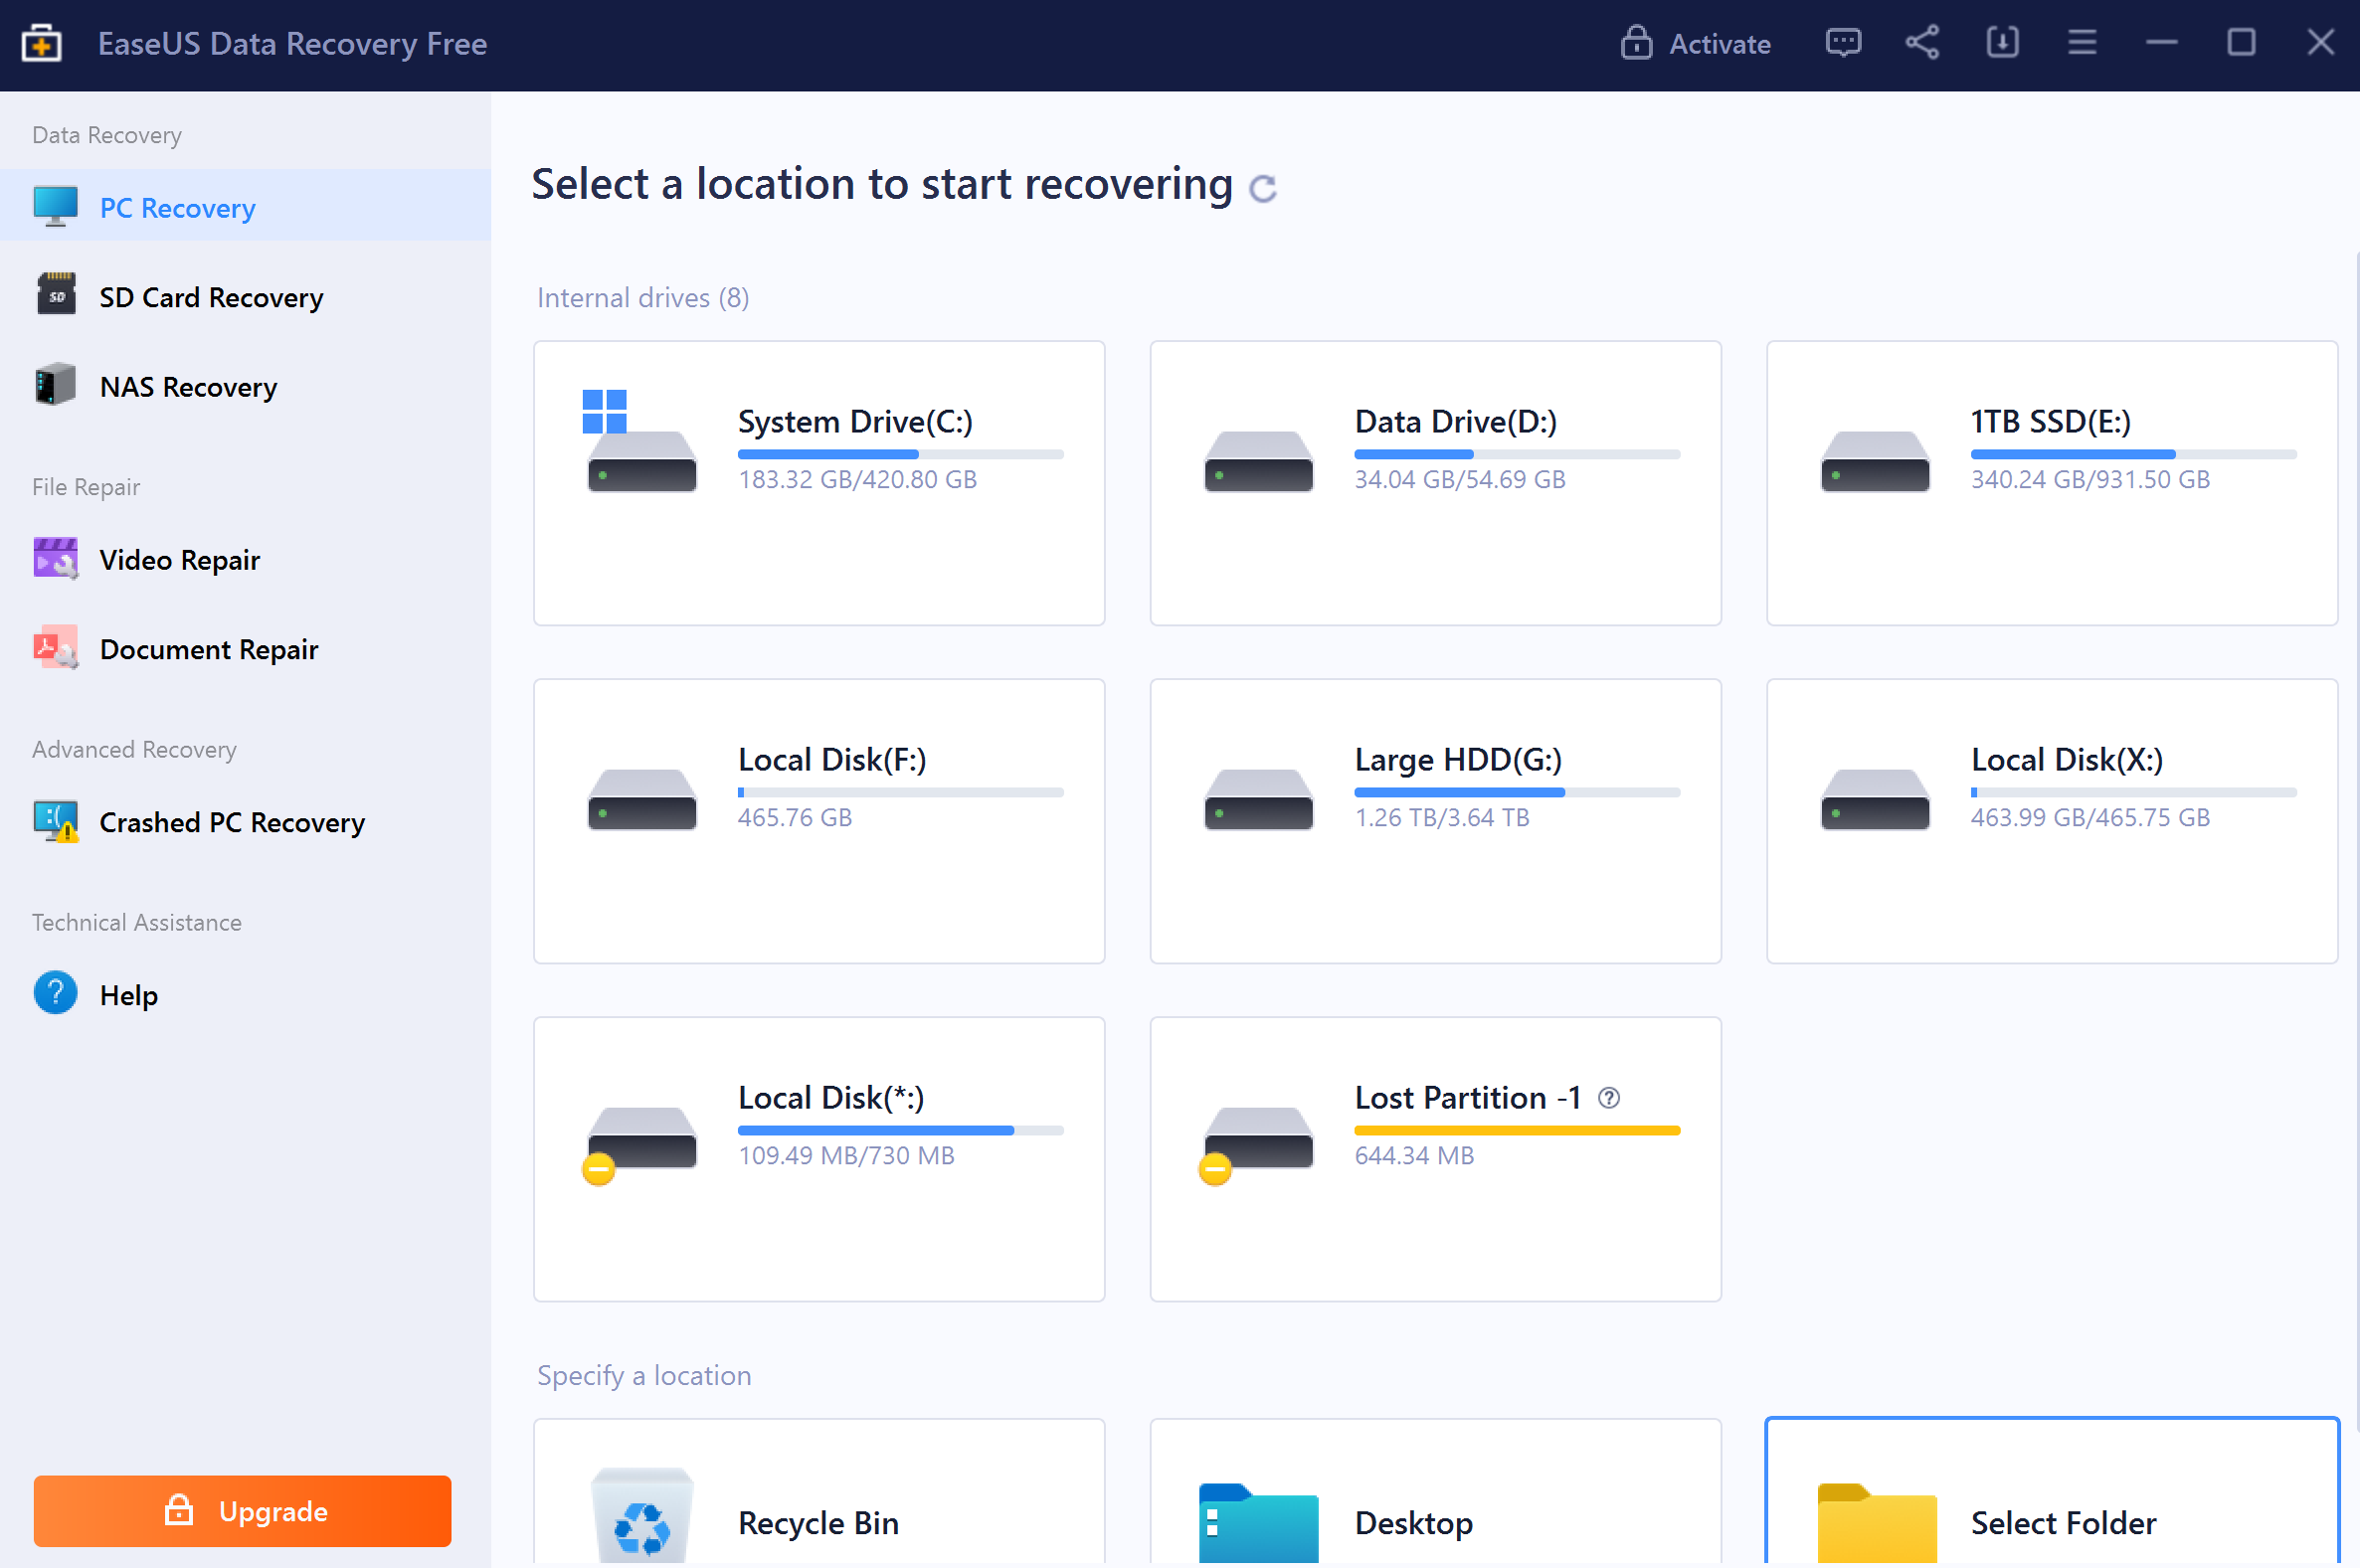Click the SD Card Recovery icon
2360x1568 pixels.
pos(56,296)
